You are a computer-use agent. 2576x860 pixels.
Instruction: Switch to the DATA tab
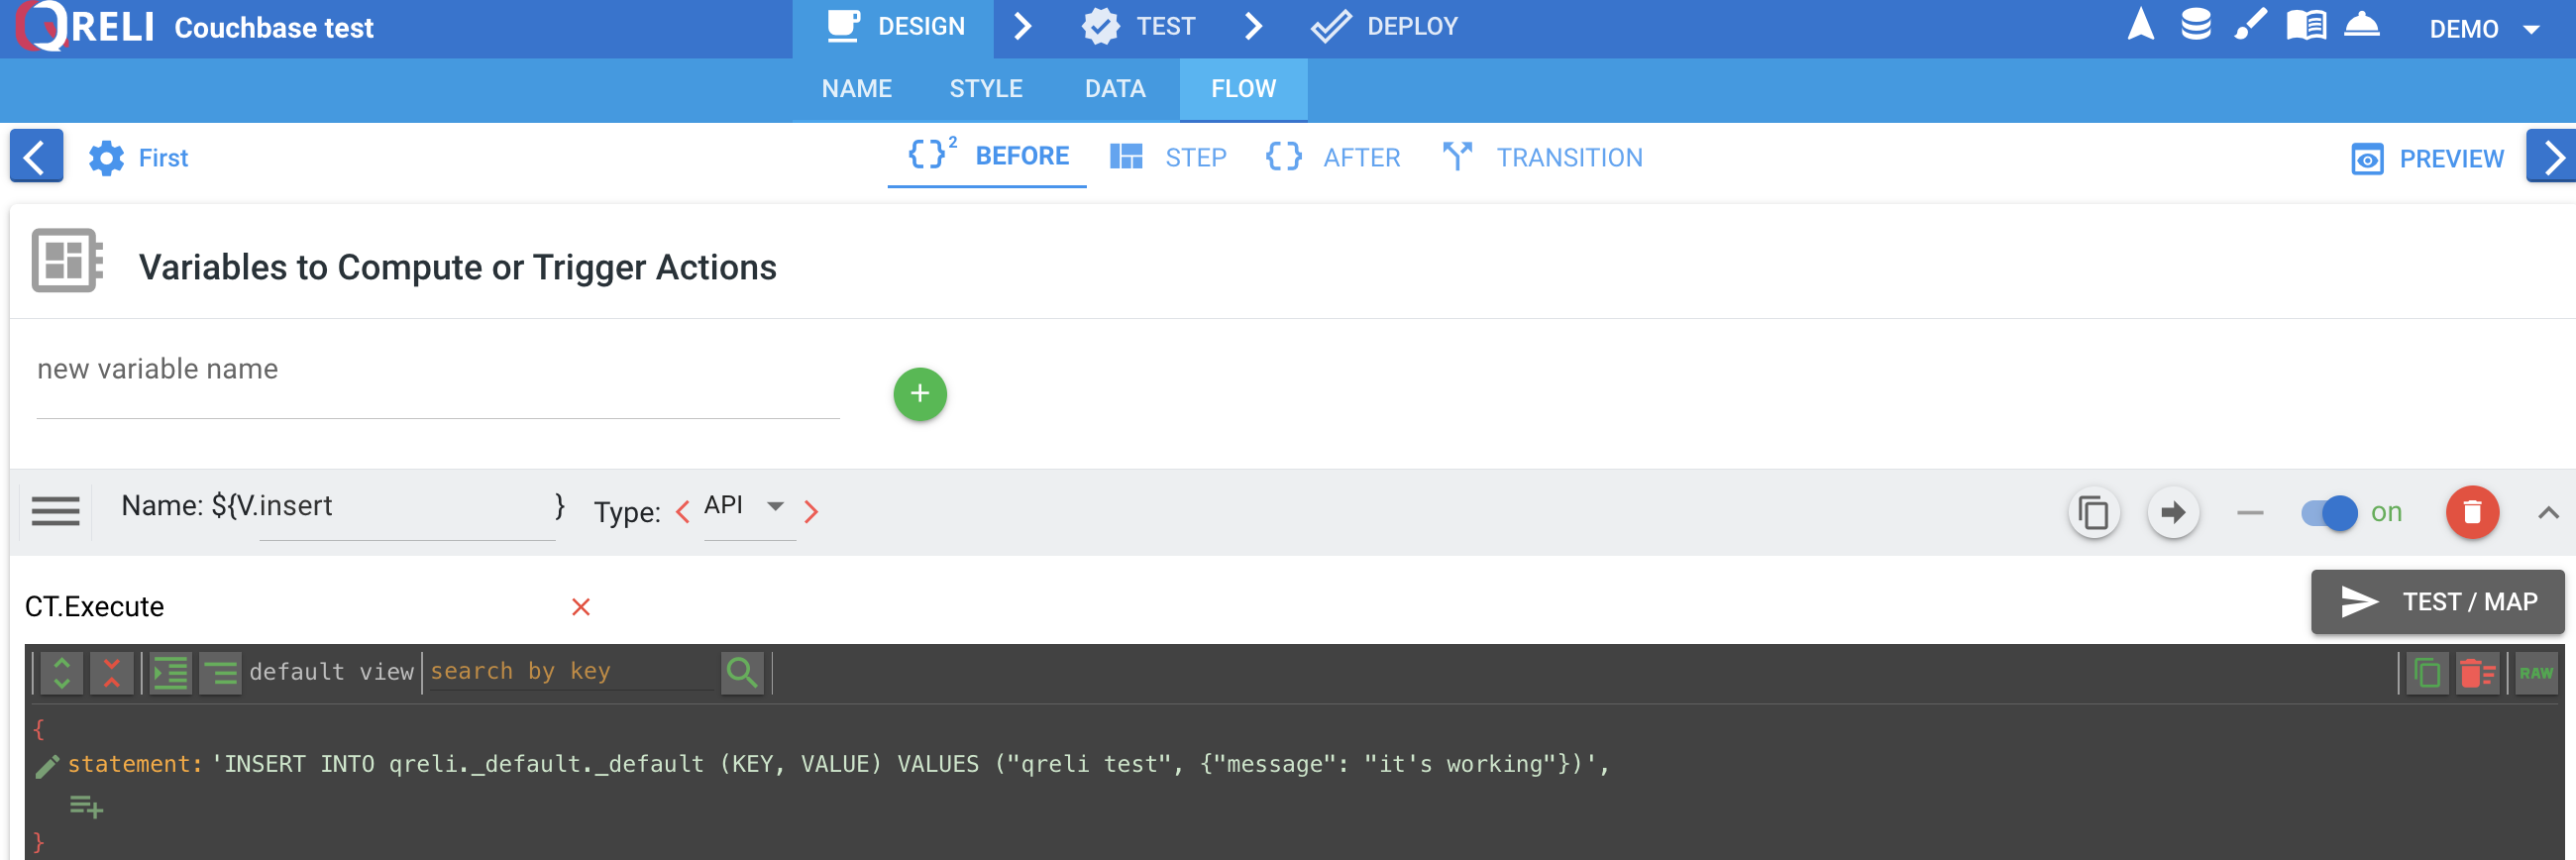1115,89
